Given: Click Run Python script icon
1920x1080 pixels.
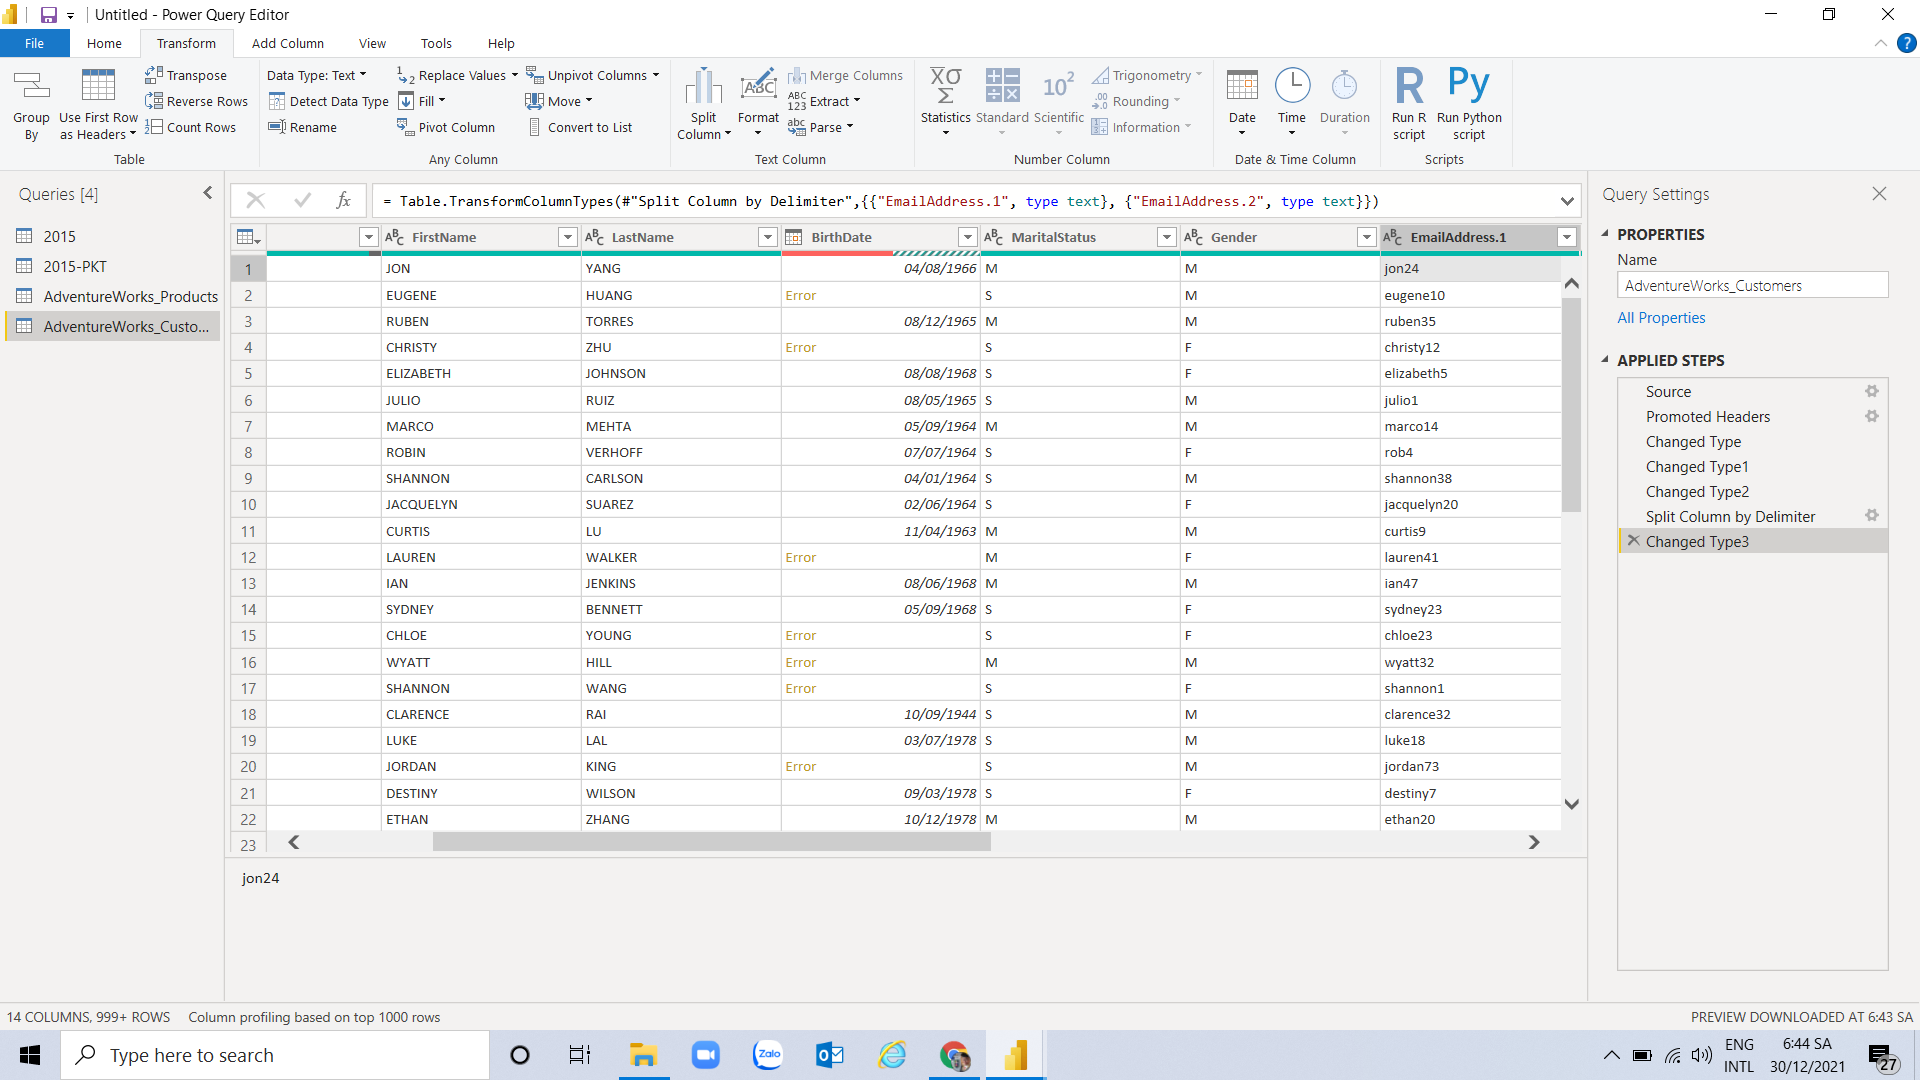Looking at the screenshot, I should pyautogui.click(x=1469, y=104).
